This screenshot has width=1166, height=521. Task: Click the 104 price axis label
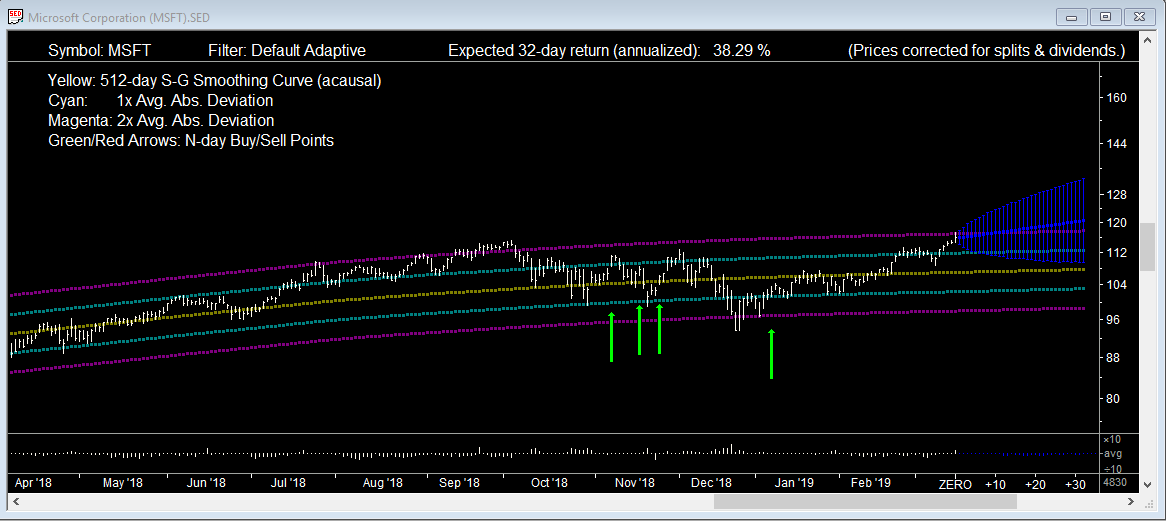(1118, 285)
